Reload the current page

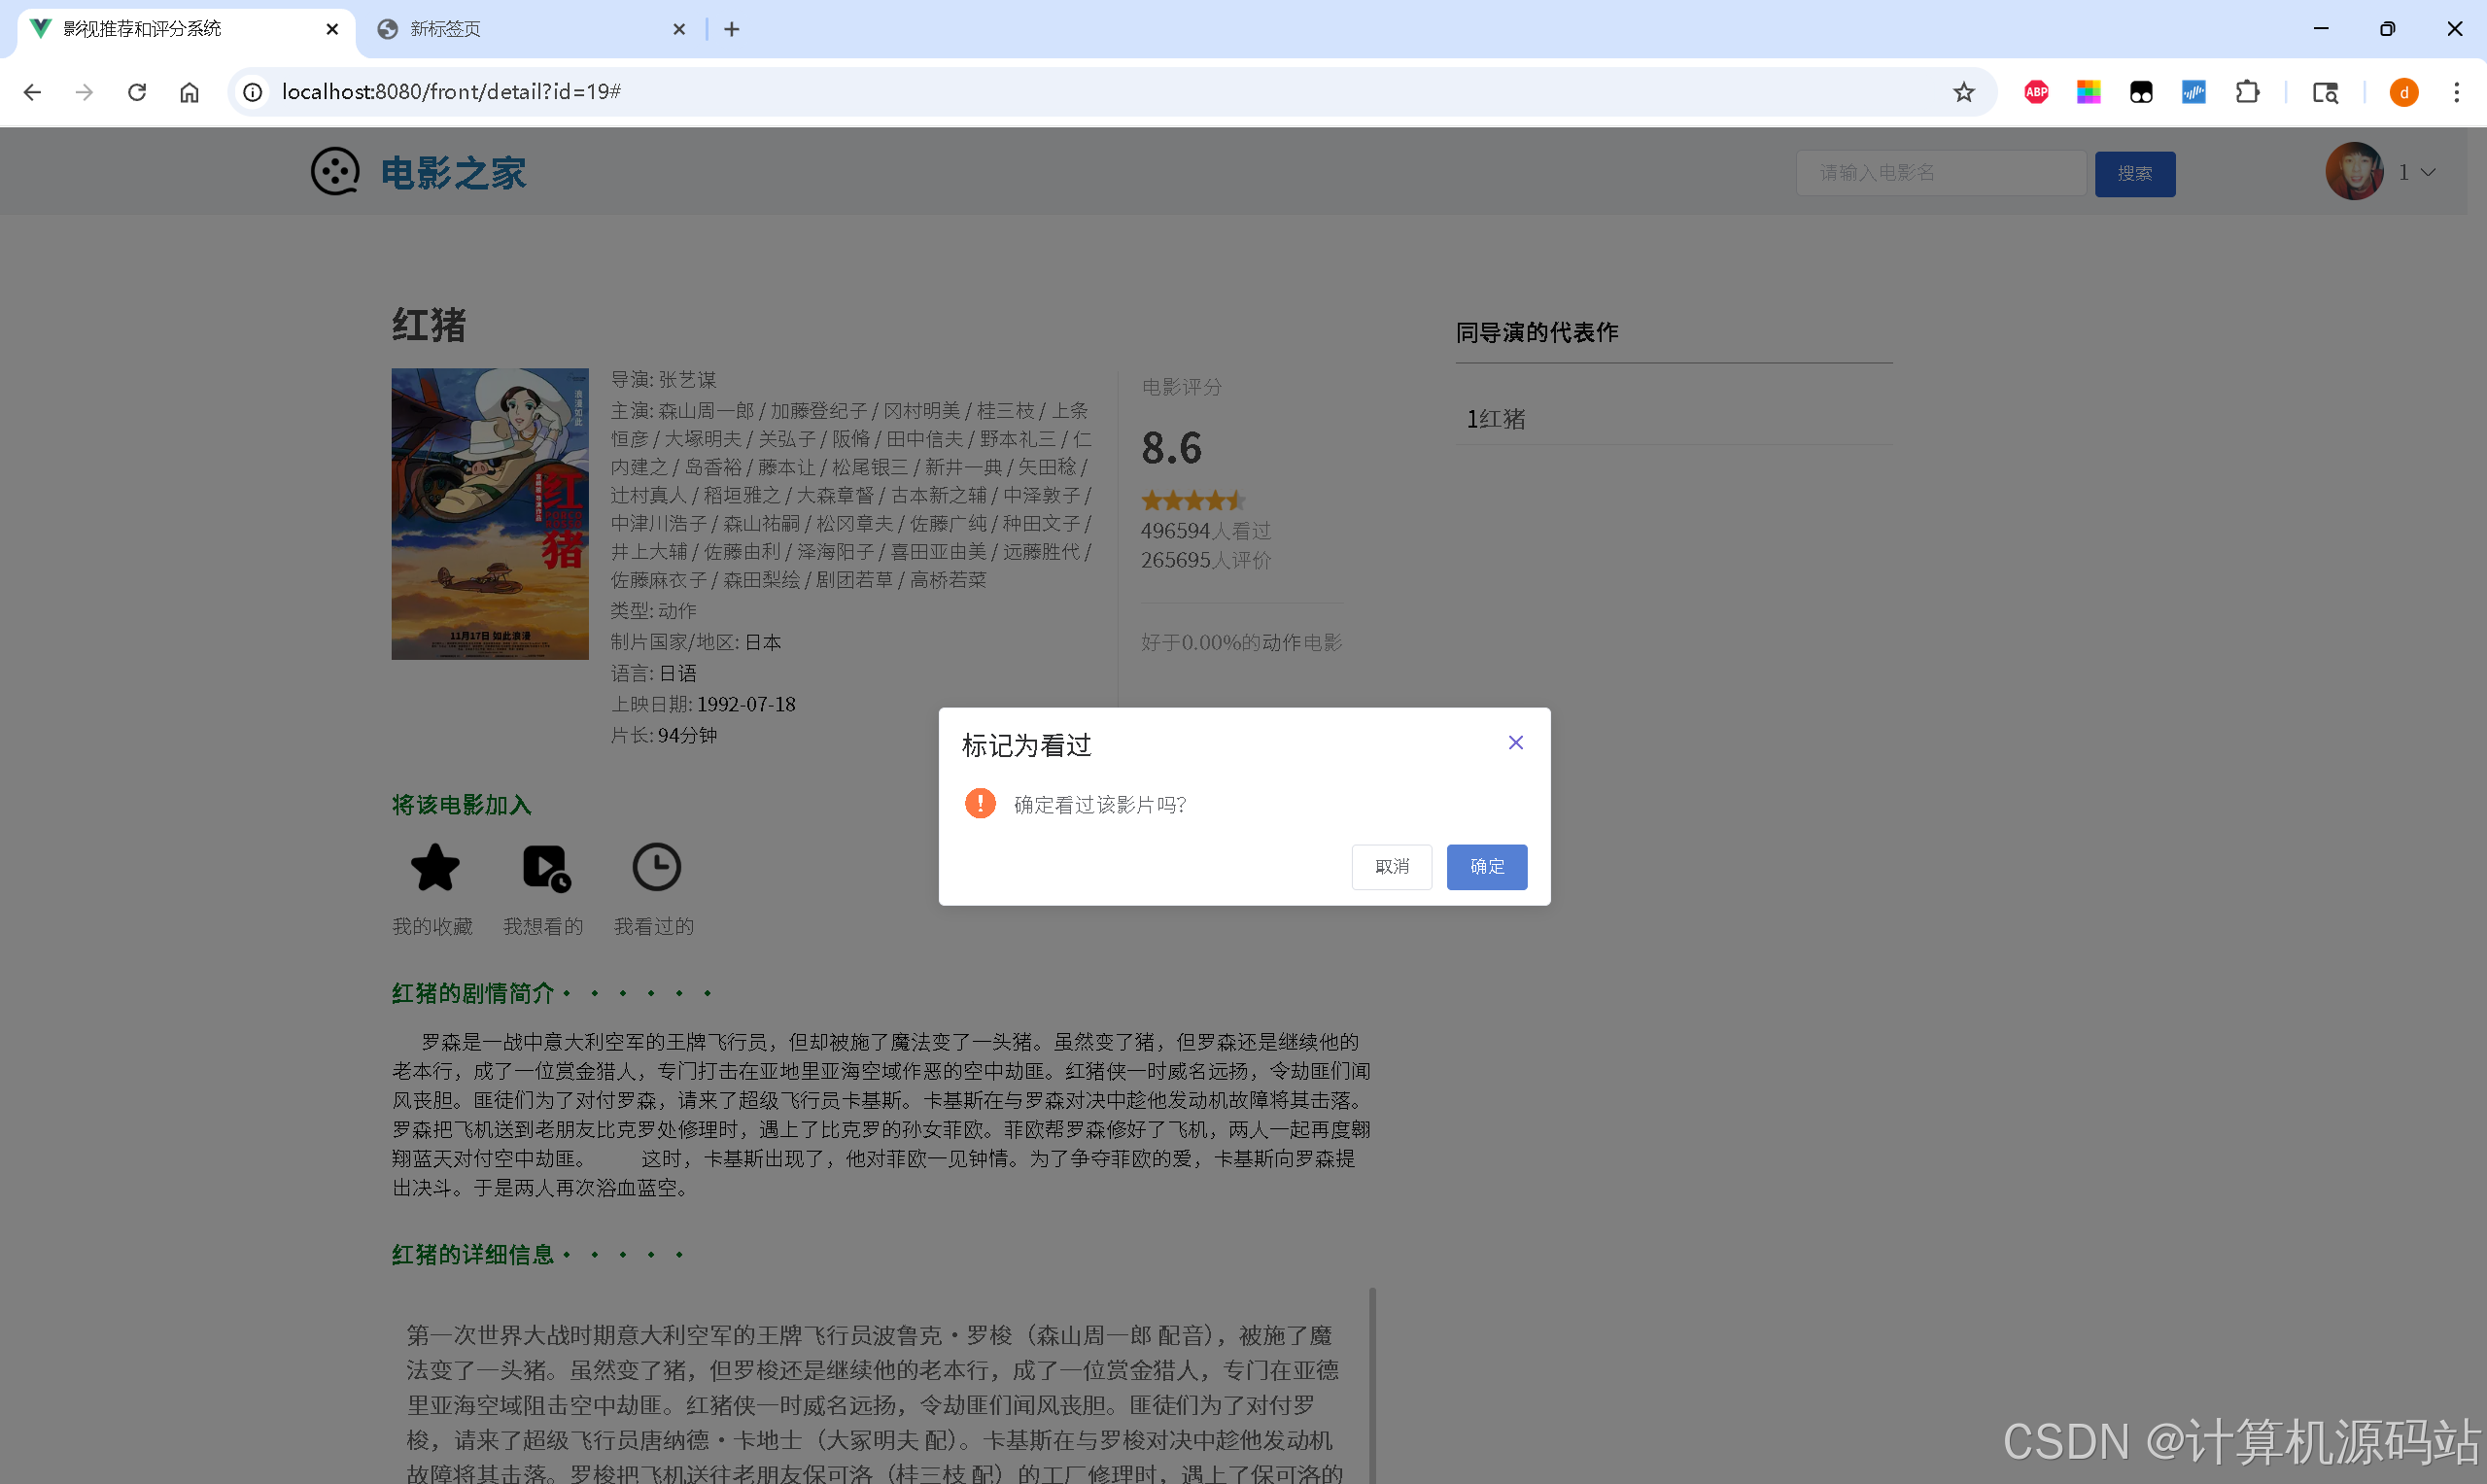pyautogui.click(x=137, y=92)
